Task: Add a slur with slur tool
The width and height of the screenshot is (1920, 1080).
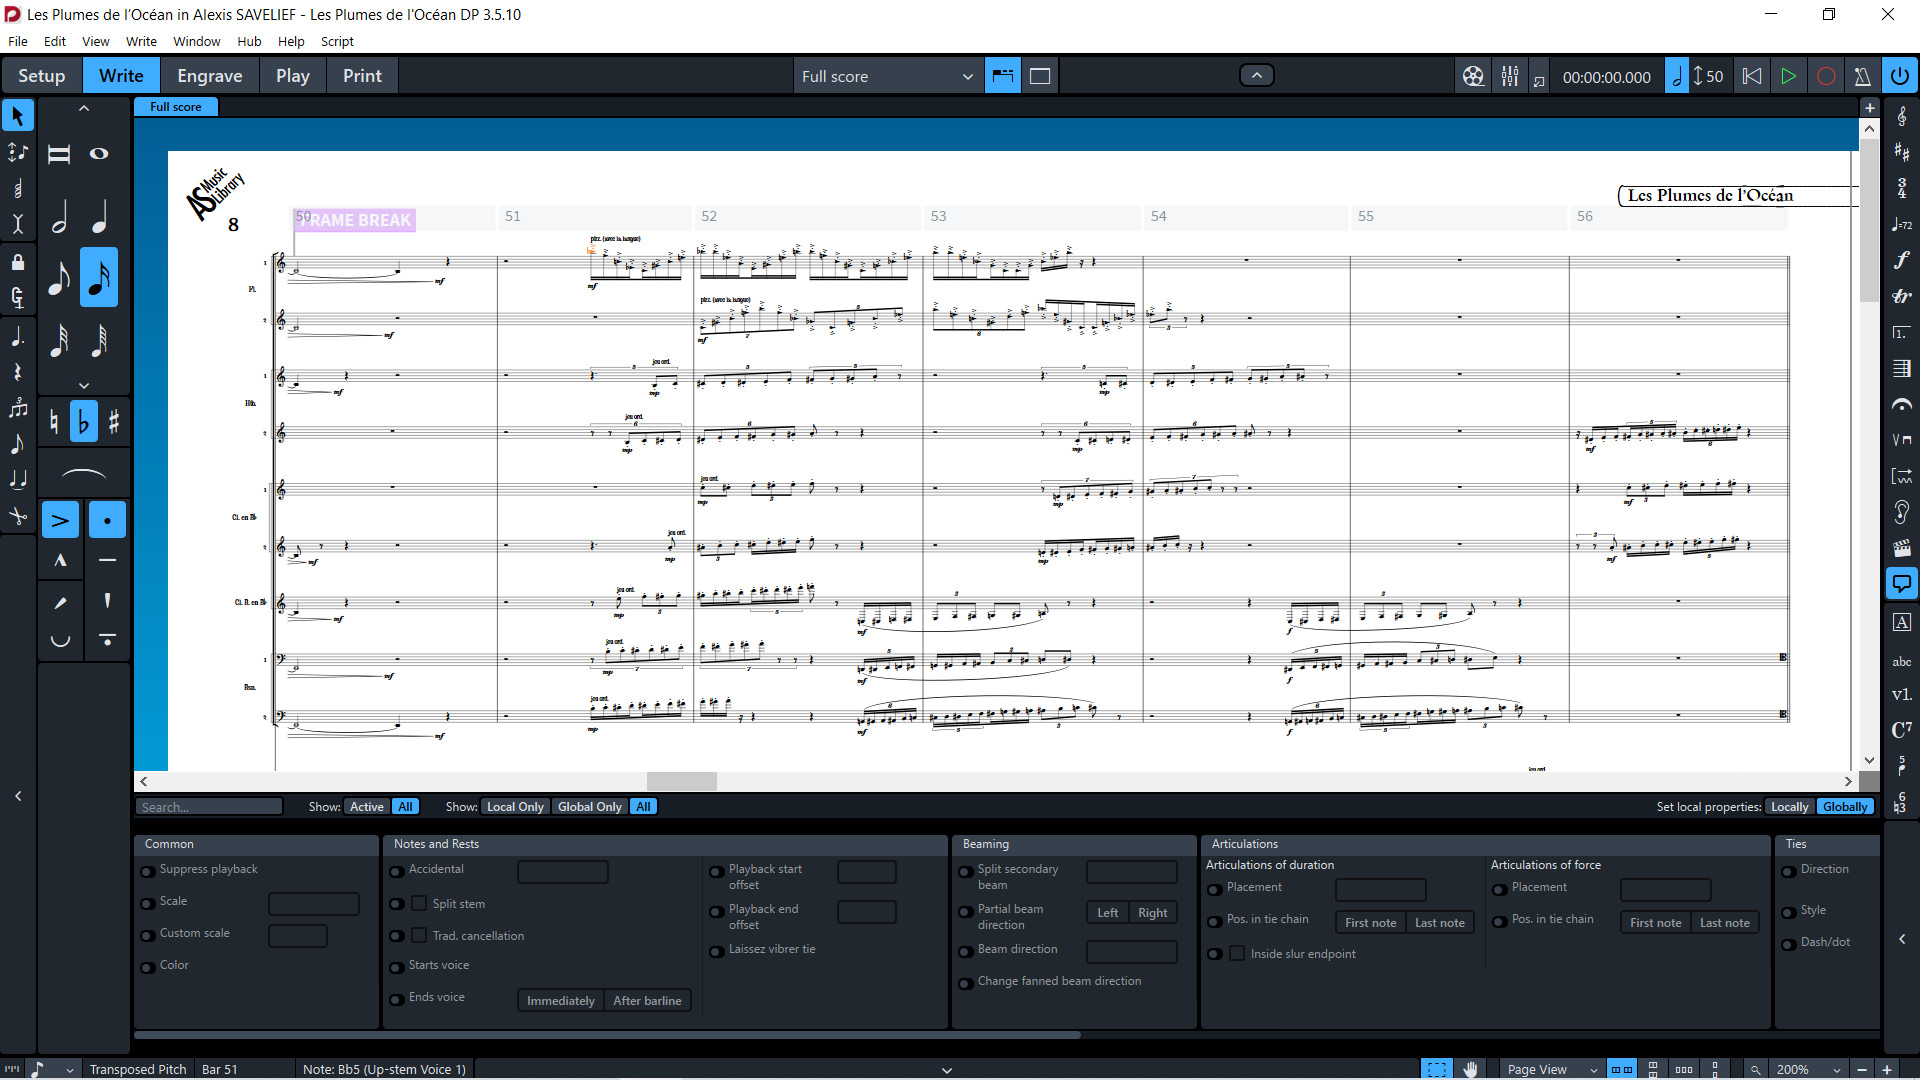Action: coord(84,473)
